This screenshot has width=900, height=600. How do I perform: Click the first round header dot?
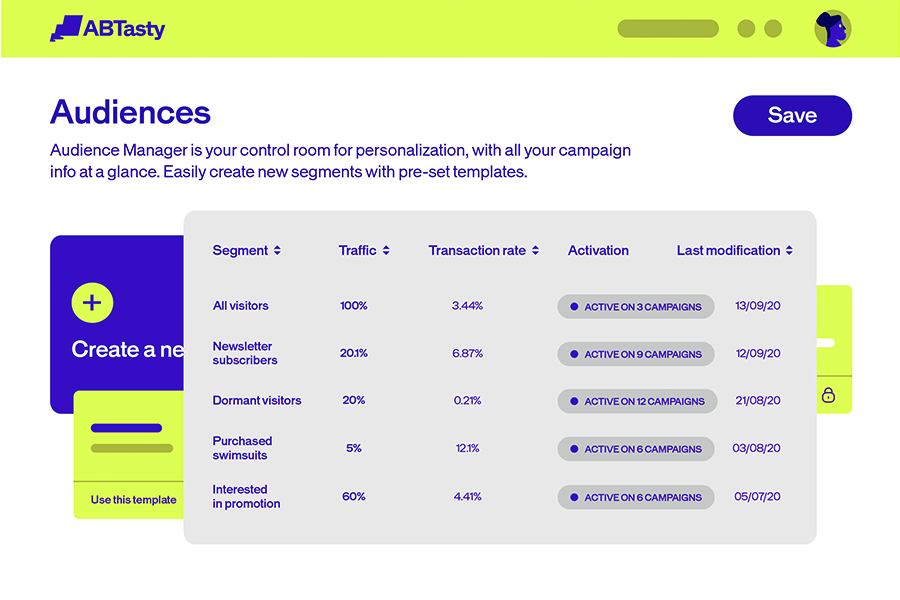746,29
